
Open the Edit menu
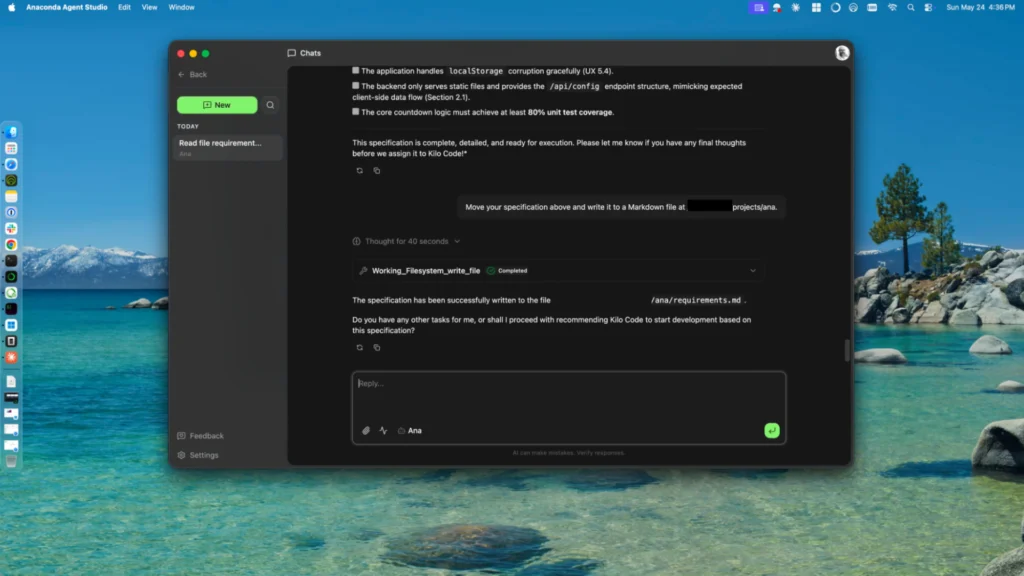point(124,7)
